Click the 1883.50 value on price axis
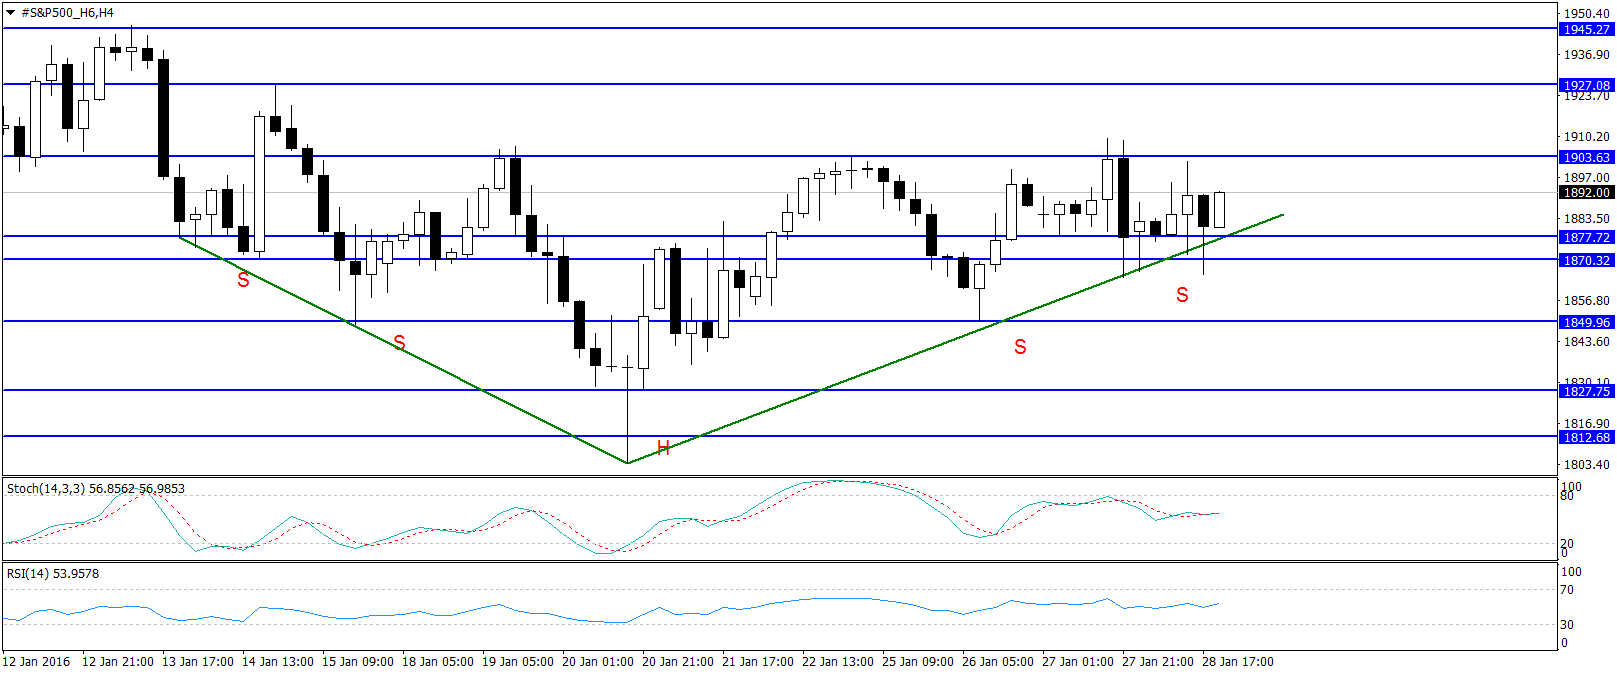 pyautogui.click(x=1587, y=219)
